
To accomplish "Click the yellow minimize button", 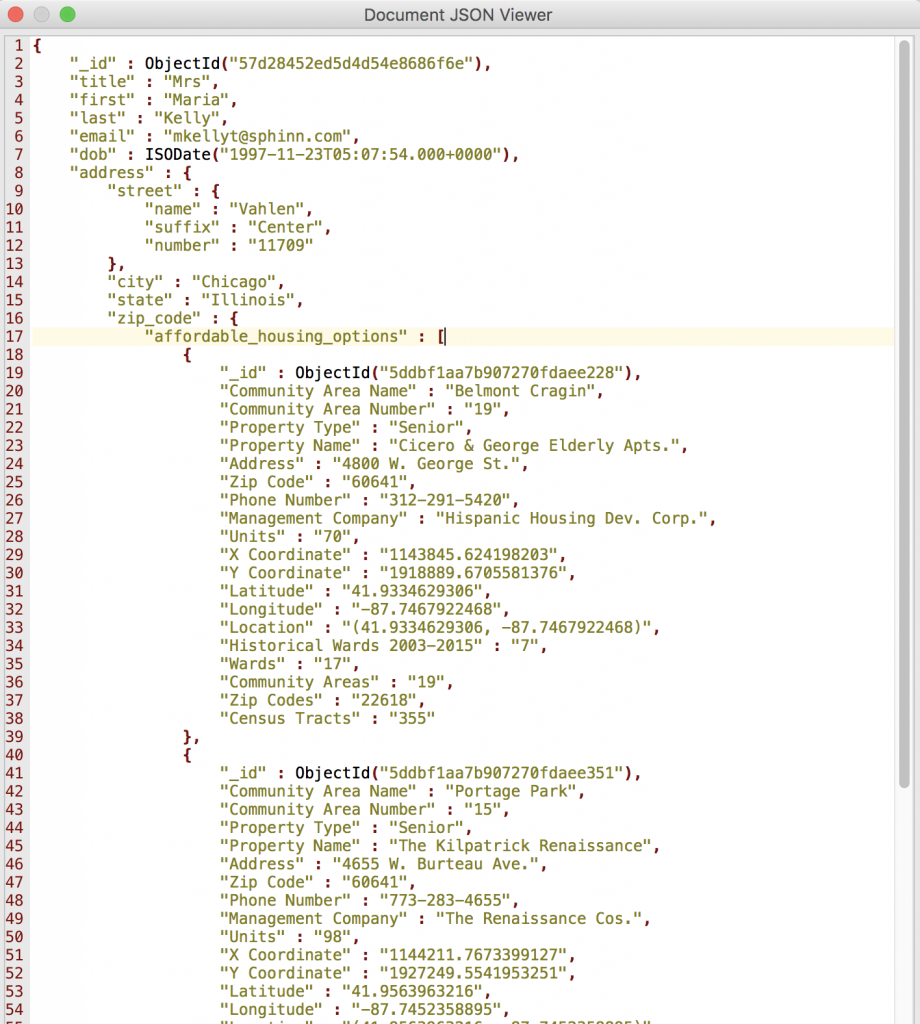I will tap(39, 15).
